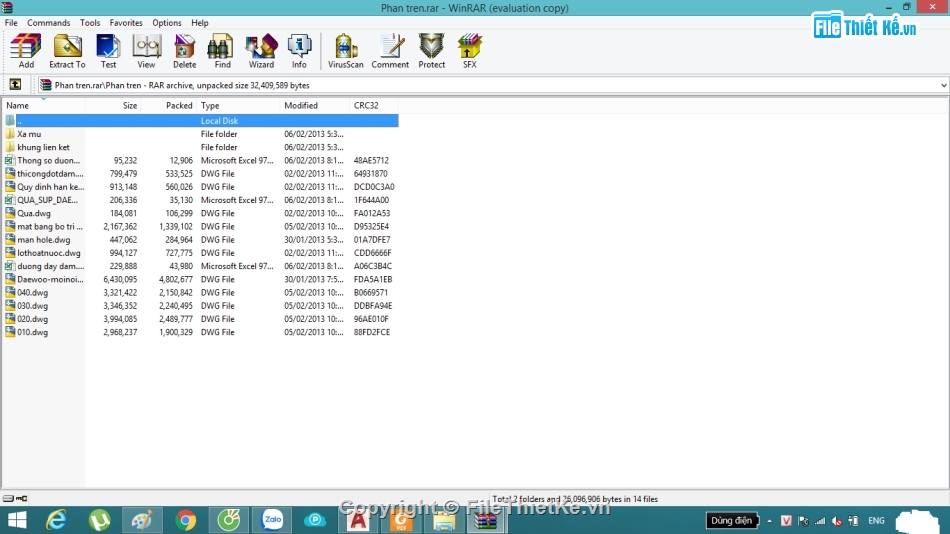950x534 pixels.
Task: Open Google Chrome from taskbar
Action: click(x=185, y=521)
